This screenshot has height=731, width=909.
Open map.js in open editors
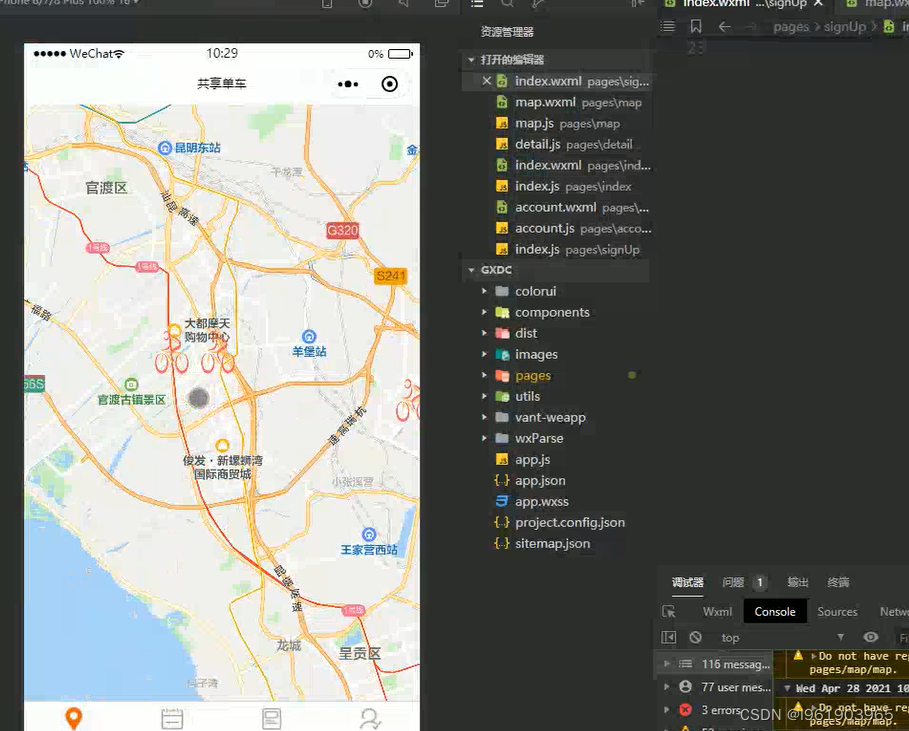pyautogui.click(x=558, y=123)
